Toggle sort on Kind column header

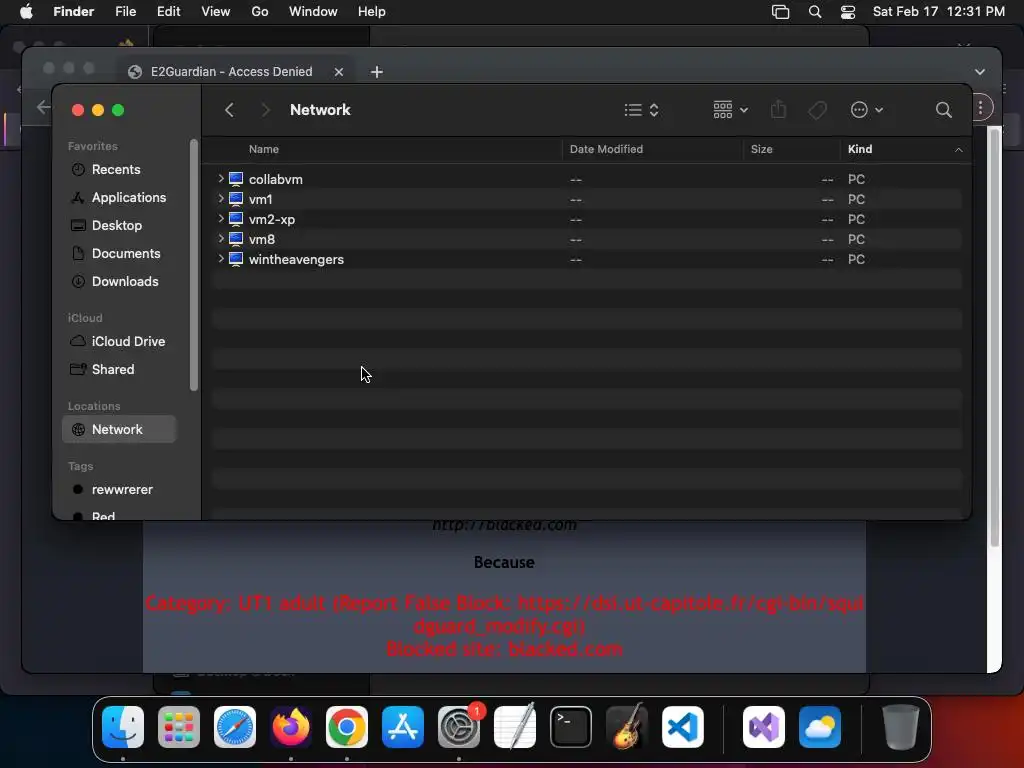point(905,150)
